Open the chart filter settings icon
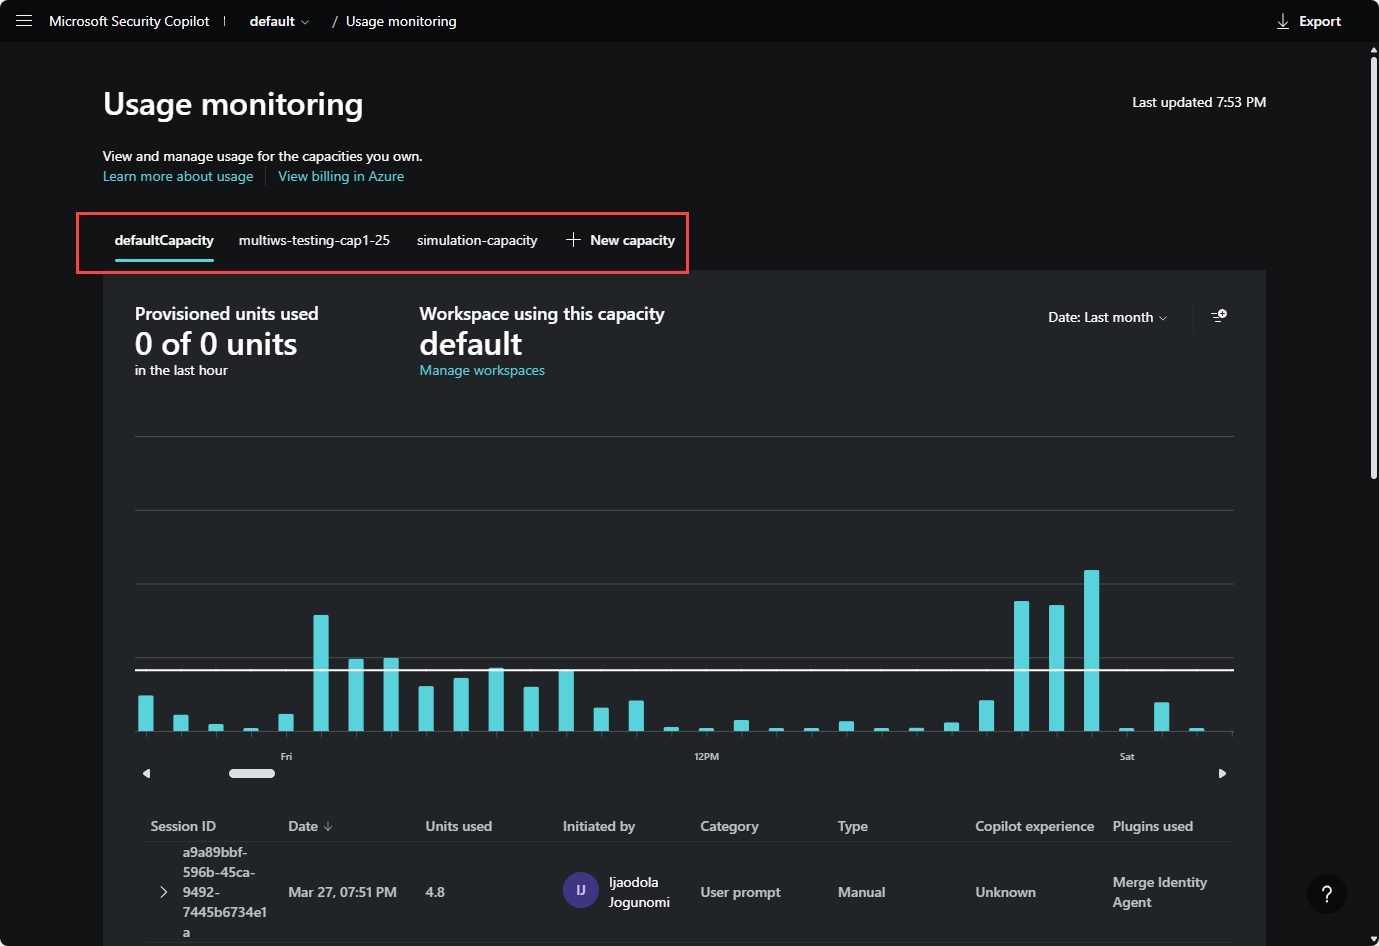This screenshot has width=1379, height=946. [x=1218, y=316]
